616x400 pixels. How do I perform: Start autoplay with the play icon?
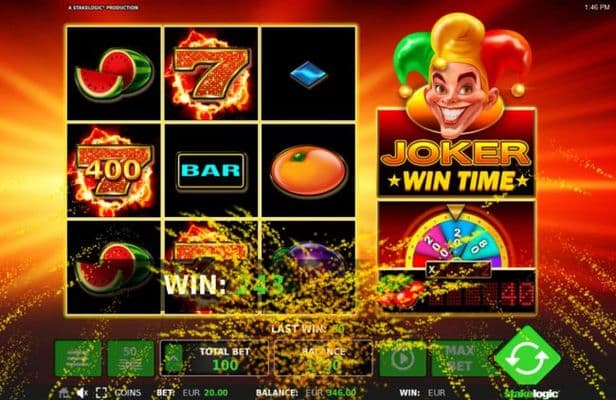402,358
